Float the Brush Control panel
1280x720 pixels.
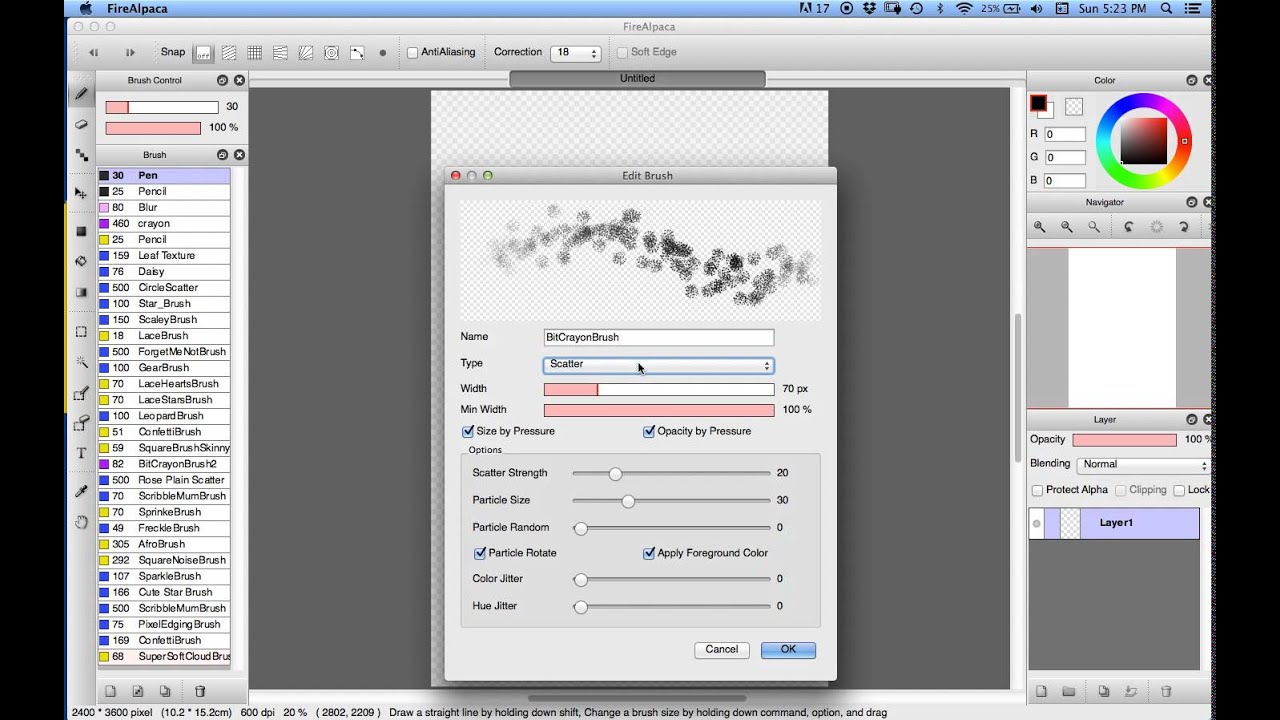coord(222,80)
